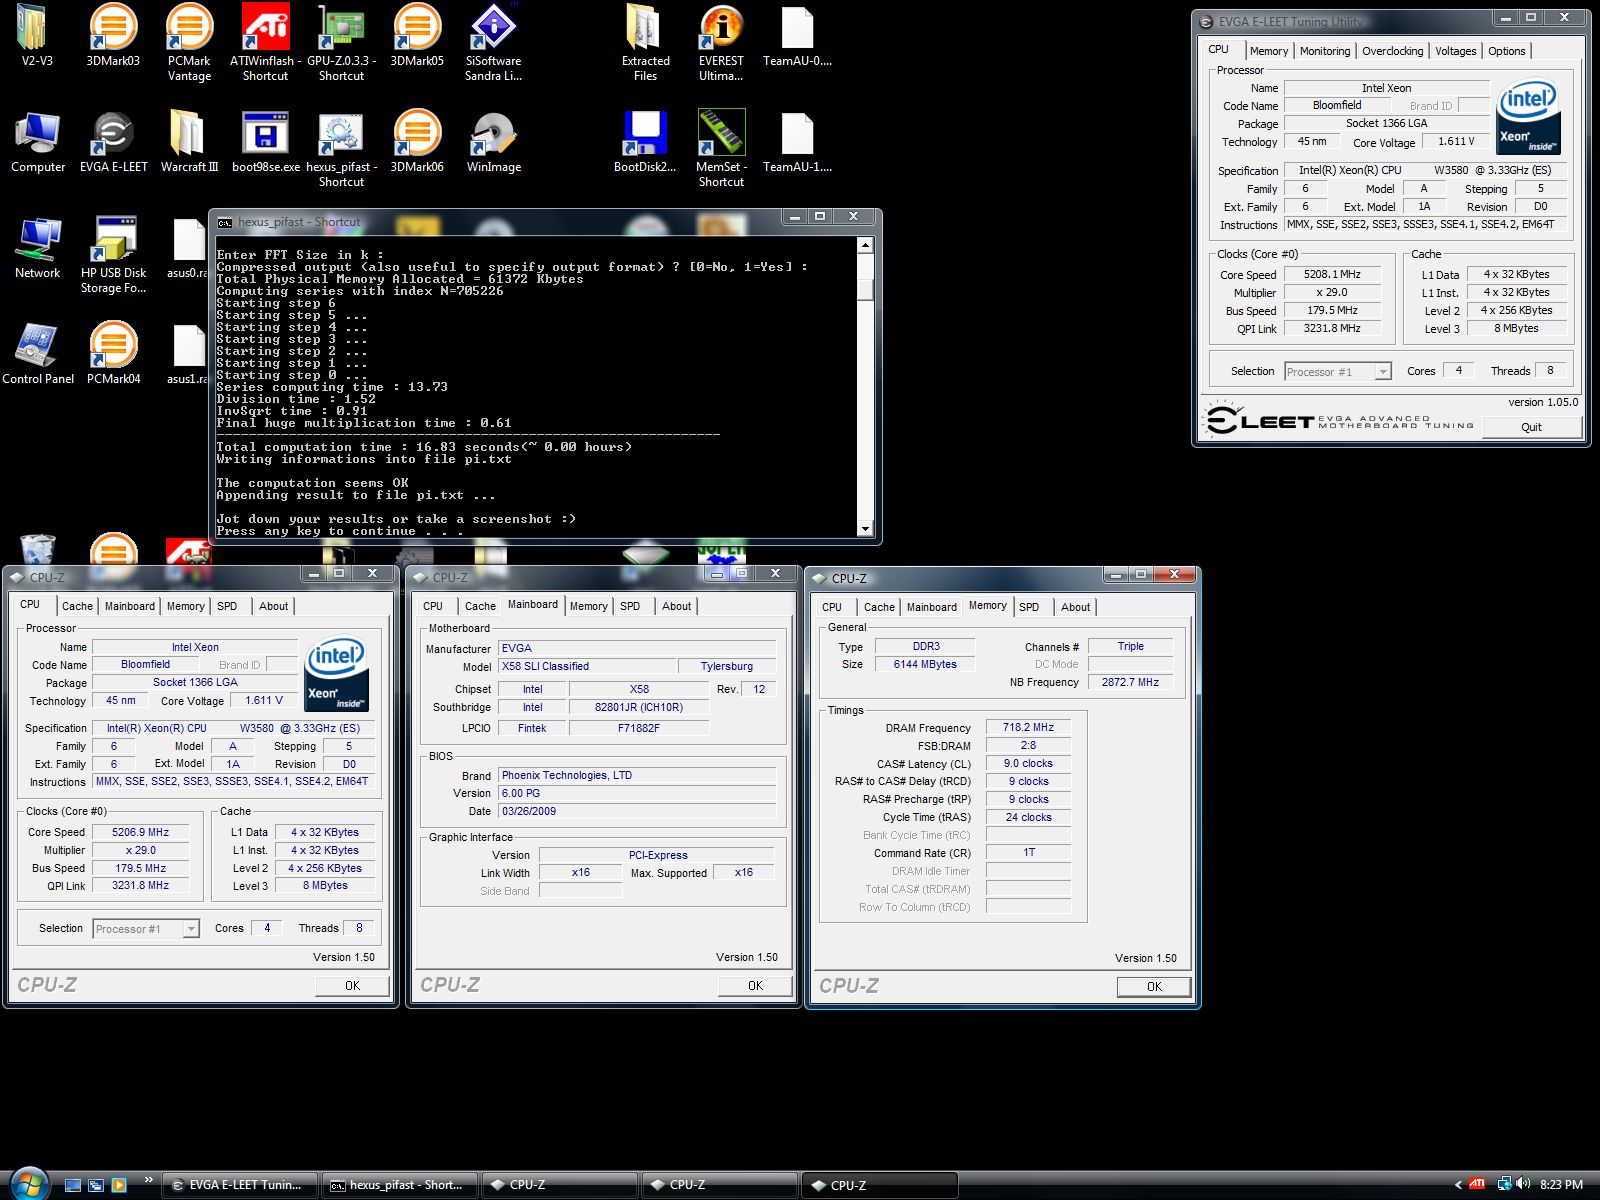Open the 3DMark06 desktop icon
1600x1200 pixels.
[x=417, y=142]
